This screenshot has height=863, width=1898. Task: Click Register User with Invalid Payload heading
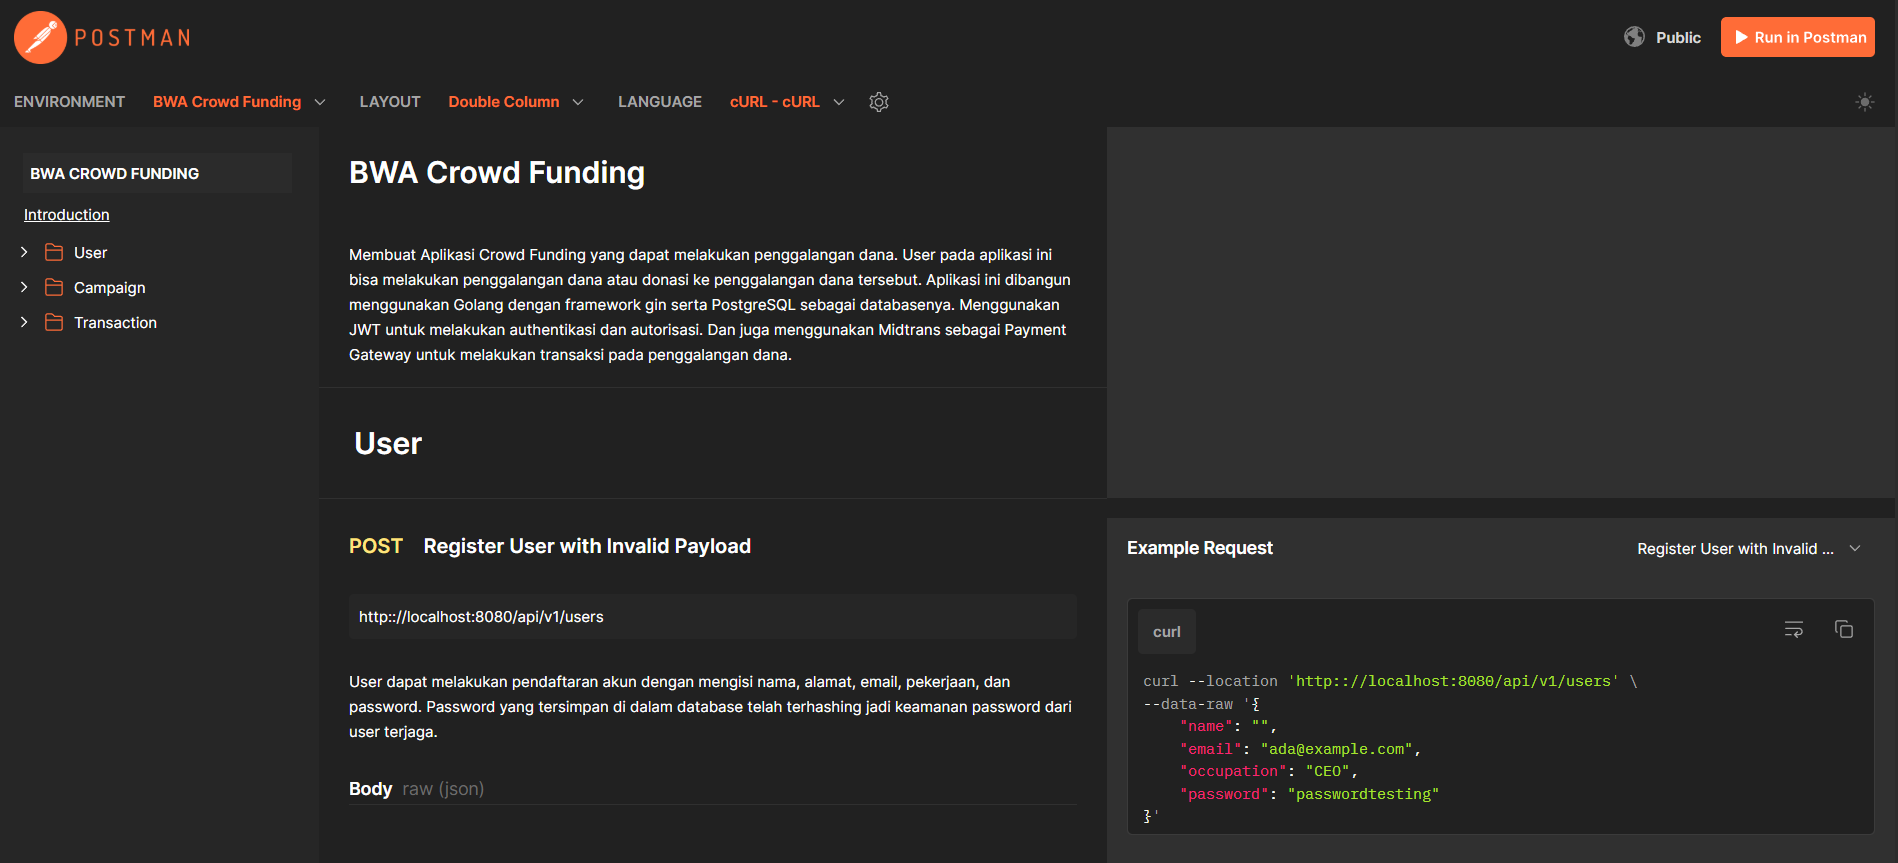(x=587, y=546)
